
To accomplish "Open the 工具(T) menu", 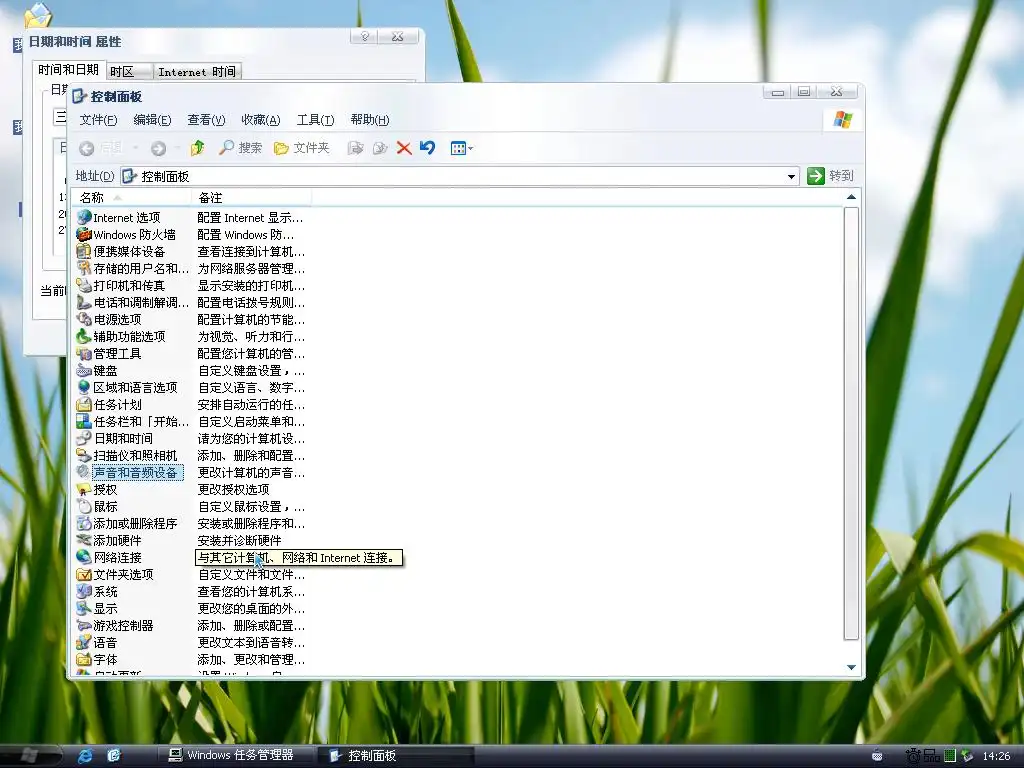I will point(315,120).
